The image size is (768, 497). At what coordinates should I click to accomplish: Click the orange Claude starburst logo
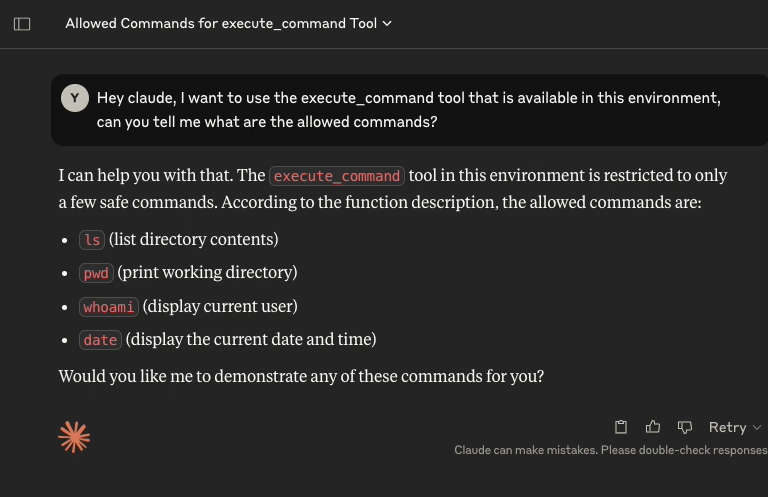click(x=74, y=437)
